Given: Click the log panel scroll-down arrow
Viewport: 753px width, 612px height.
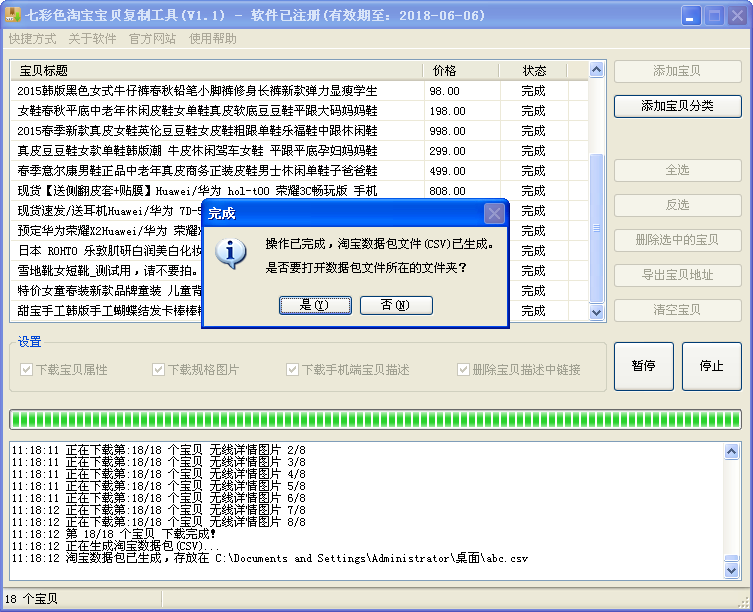Looking at the screenshot, I should pos(731,570).
